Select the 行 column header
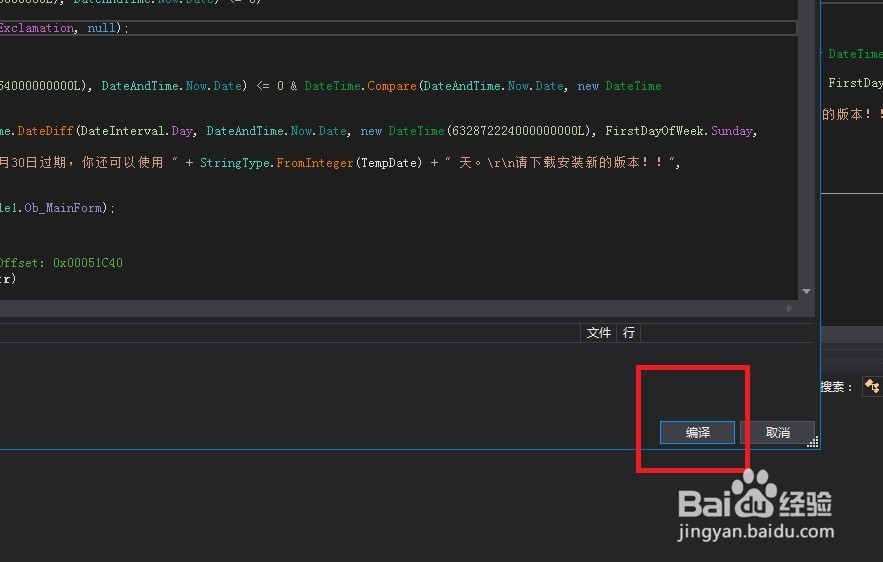 coord(629,333)
